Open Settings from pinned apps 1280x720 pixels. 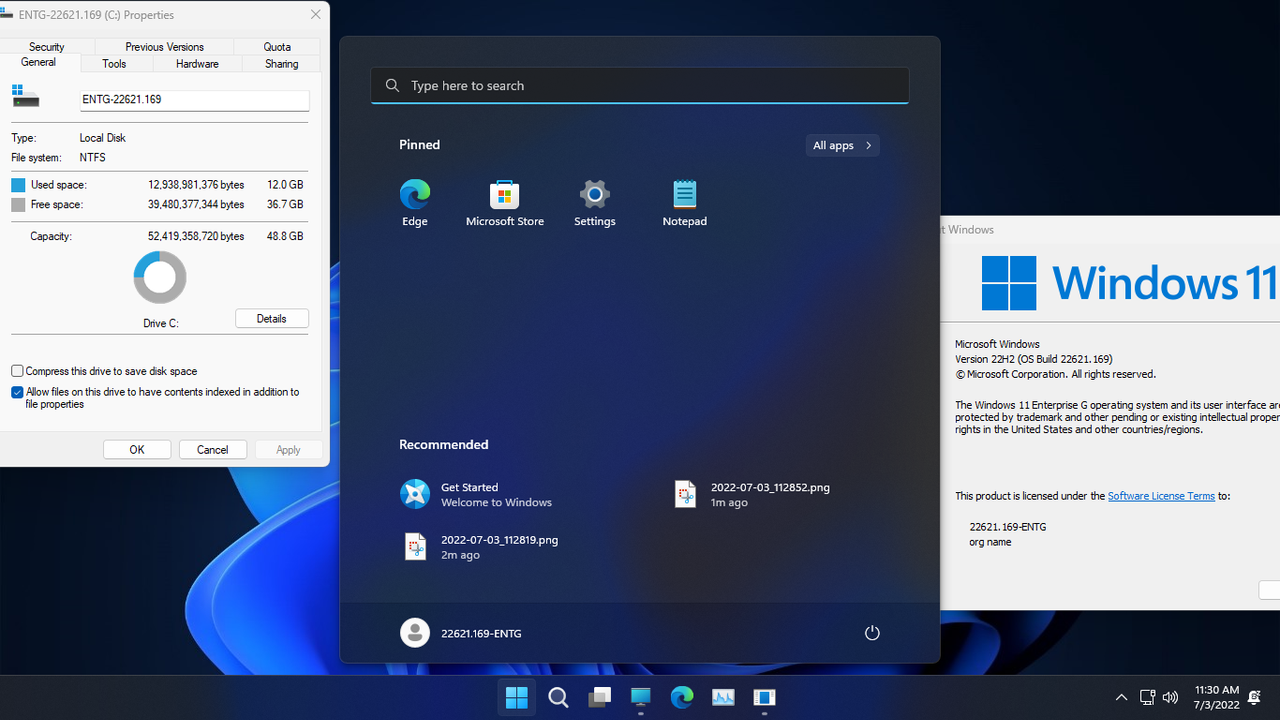(x=595, y=203)
